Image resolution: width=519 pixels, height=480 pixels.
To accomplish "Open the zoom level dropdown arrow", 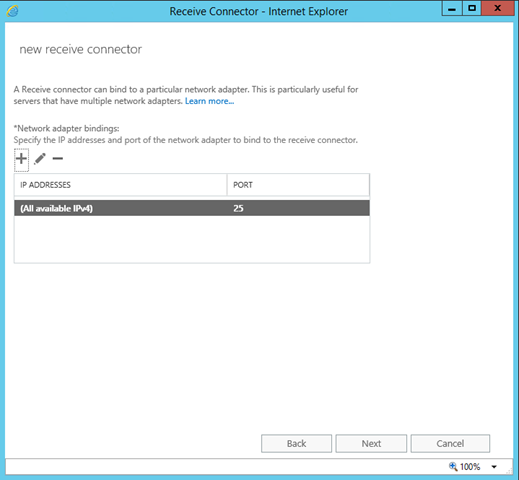I will (x=494, y=467).
